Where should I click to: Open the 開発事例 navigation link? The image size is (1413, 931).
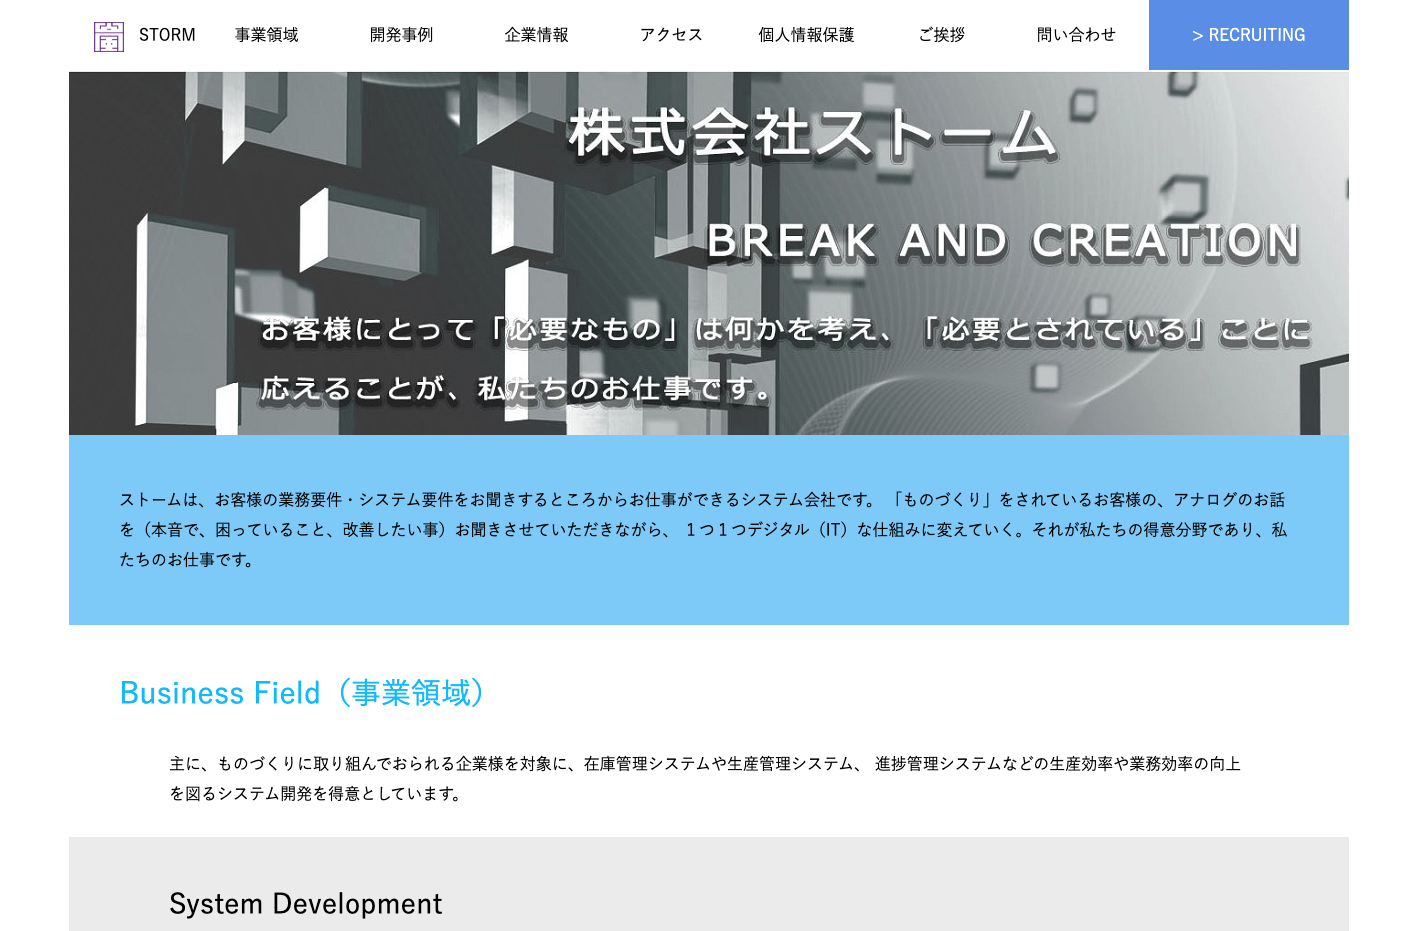coord(401,34)
